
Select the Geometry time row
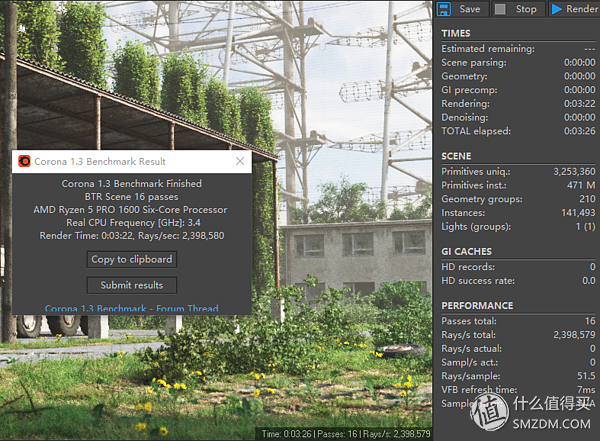(x=518, y=76)
